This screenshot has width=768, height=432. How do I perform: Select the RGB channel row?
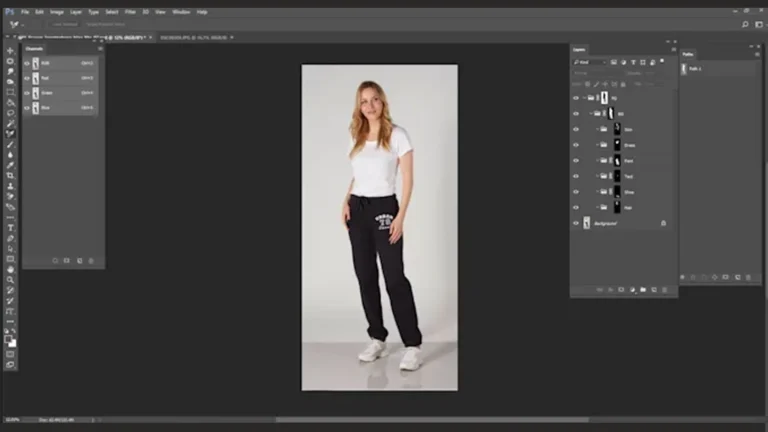point(60,62)
